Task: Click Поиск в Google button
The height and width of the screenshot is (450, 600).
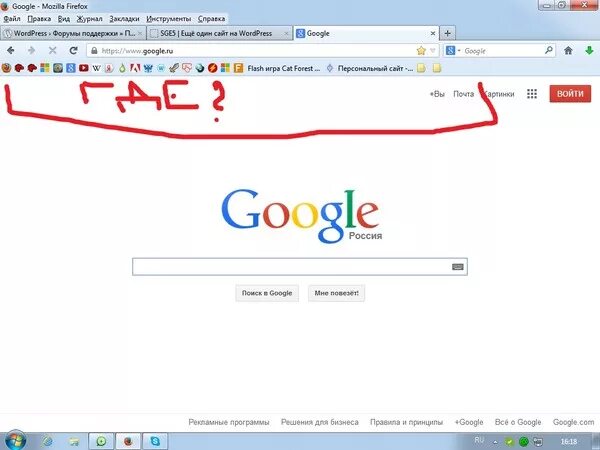Action: (267, 293)
